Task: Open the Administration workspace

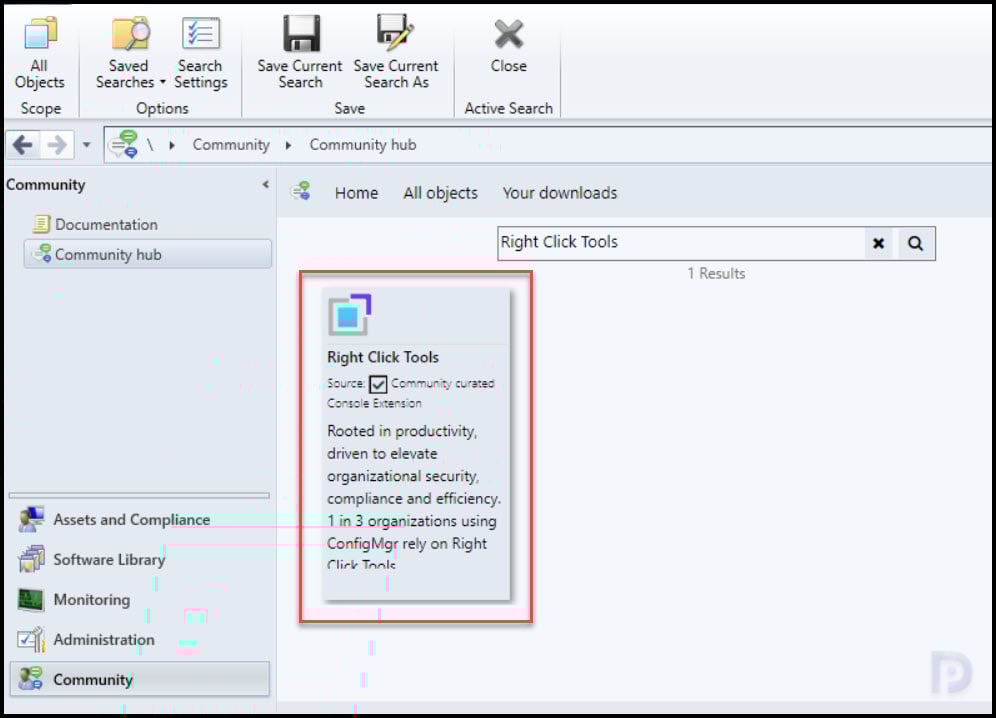Action: (x=104, y=640)
